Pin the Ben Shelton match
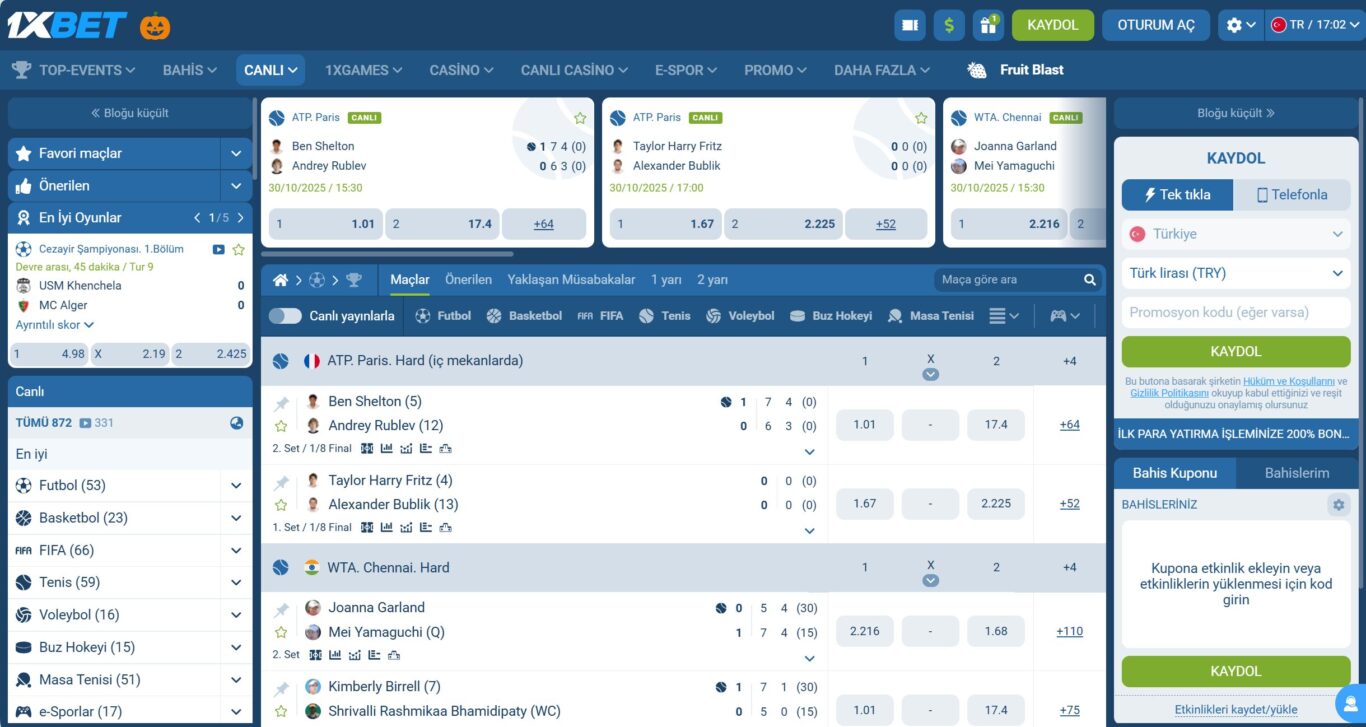Image resolution: width=1366 pixels, height=727 pixels. click(x=282, y=403)
